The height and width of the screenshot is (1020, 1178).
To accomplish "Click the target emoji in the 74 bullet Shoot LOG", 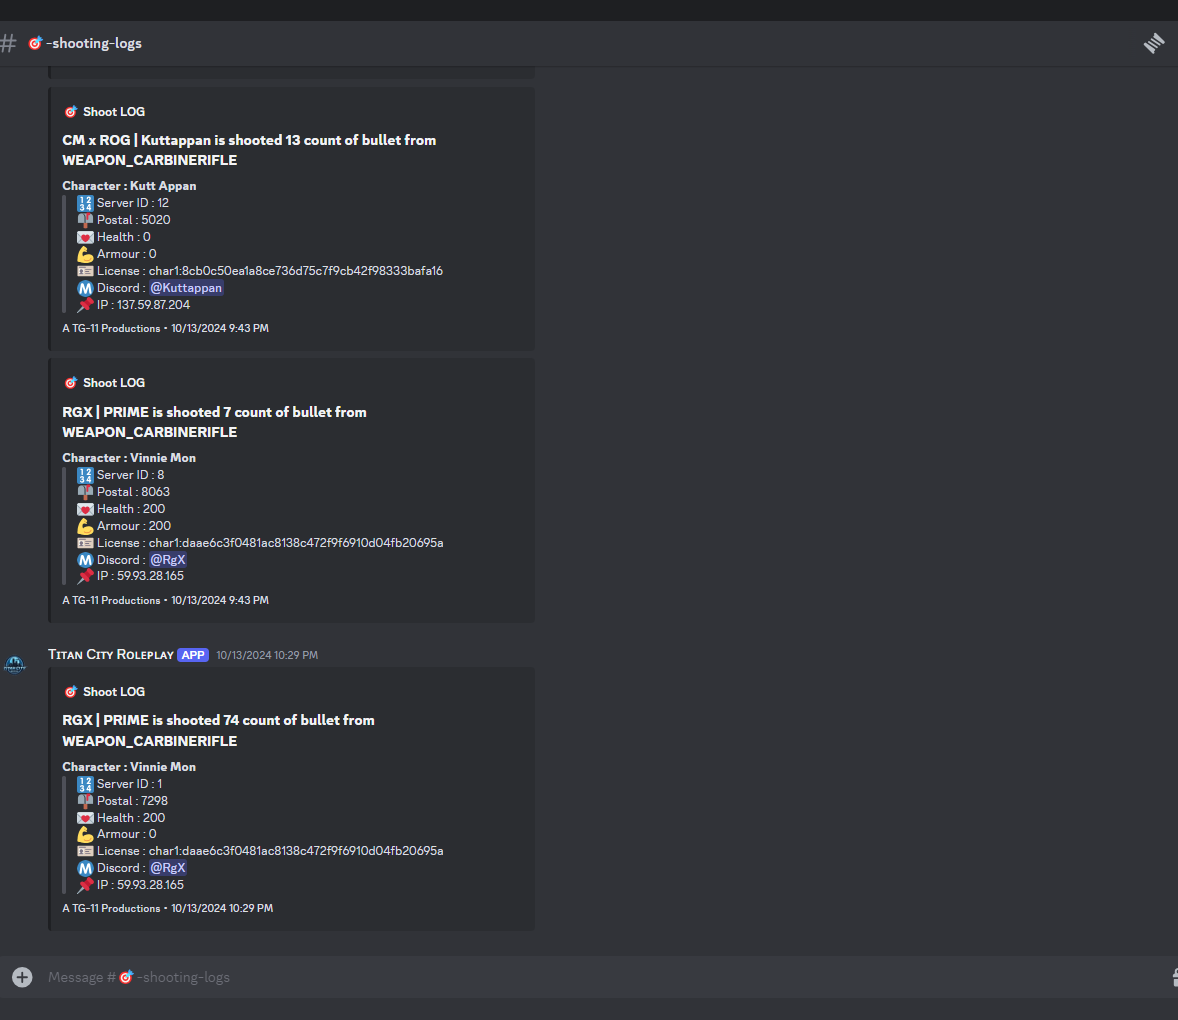I will pos(71,692).
